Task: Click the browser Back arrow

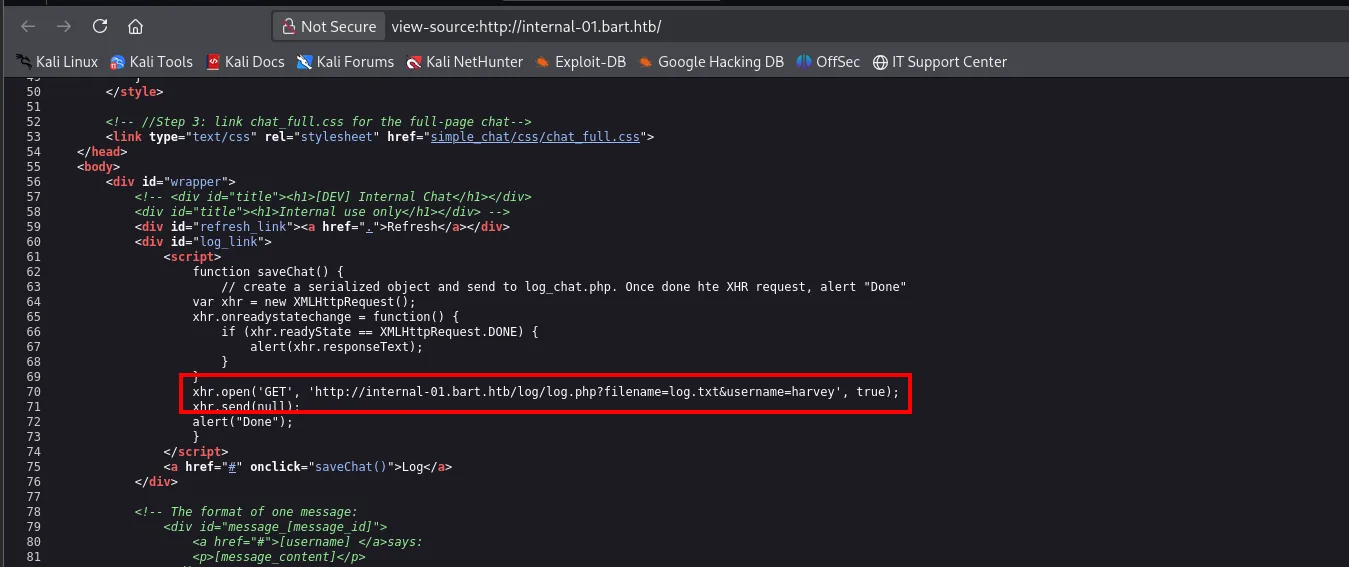Action: (28, 26)
